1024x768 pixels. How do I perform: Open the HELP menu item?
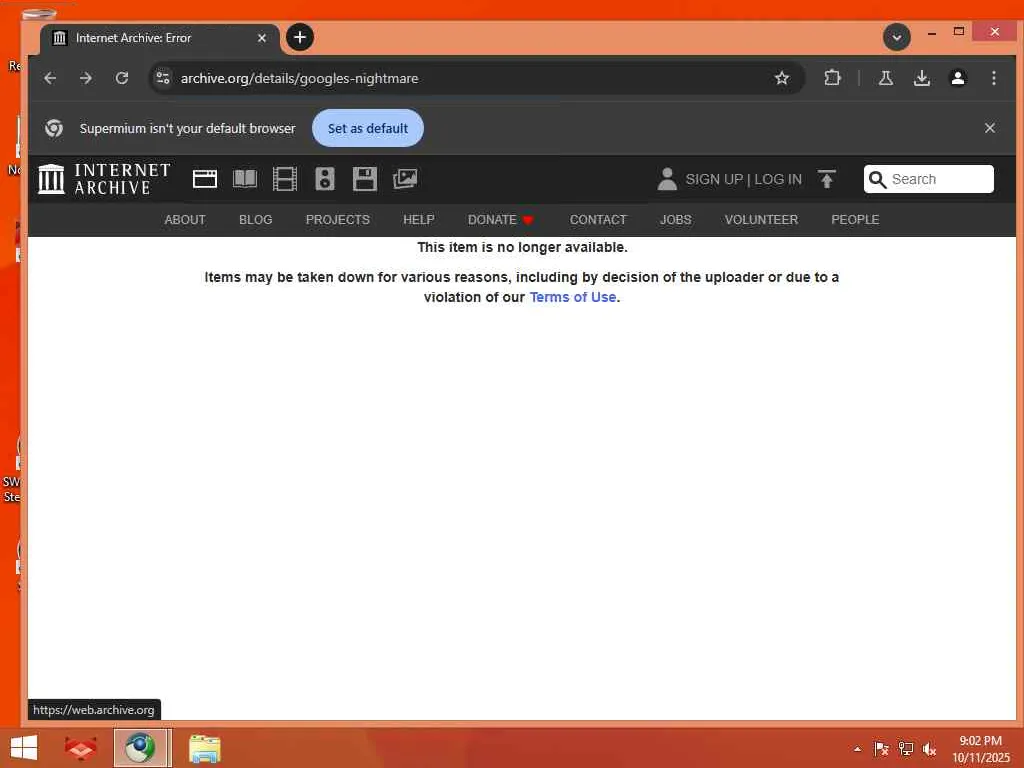point(419,220)
